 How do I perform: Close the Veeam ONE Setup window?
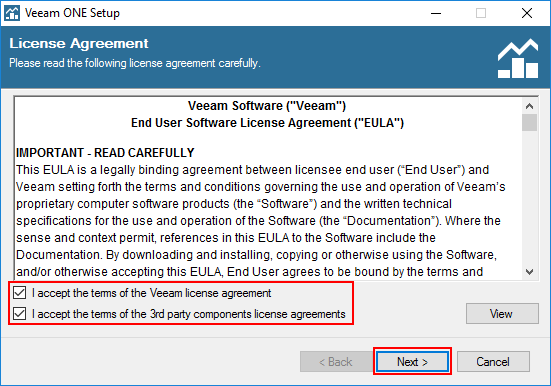(x=526, y=13)
